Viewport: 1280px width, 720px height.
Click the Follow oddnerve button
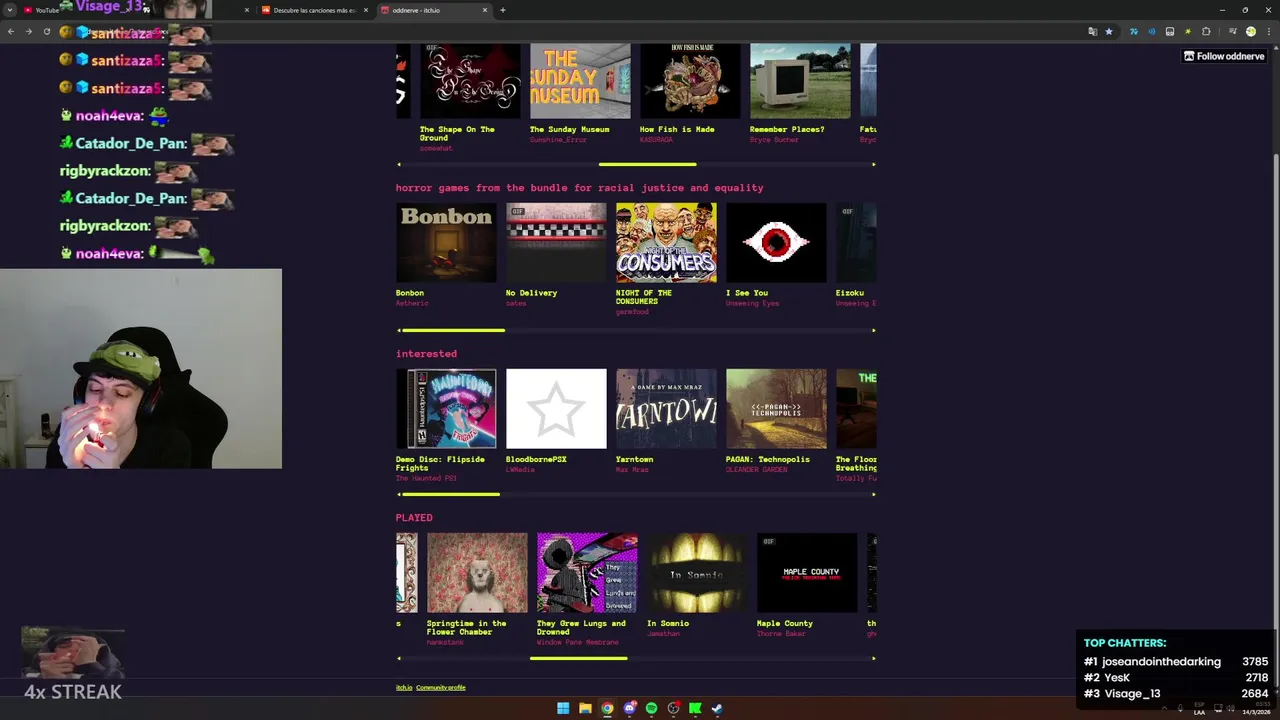[x=1224, y=56]
